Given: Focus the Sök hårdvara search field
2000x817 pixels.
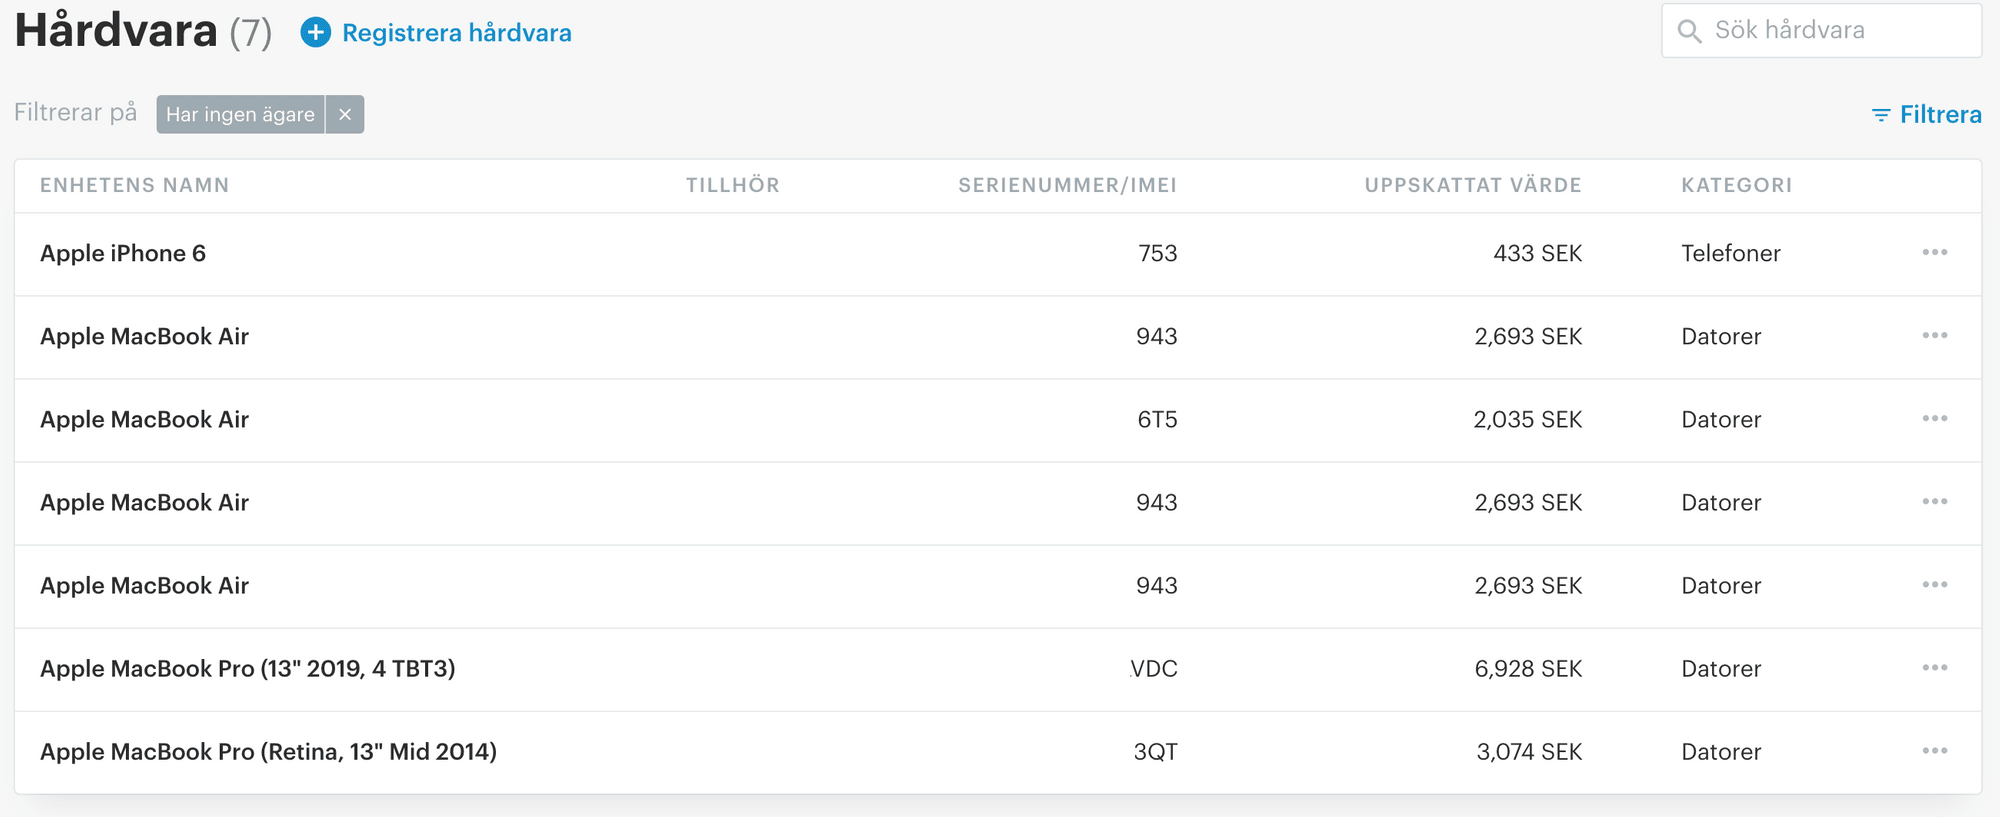Looking at the screenshot, I should point(1821,30).
